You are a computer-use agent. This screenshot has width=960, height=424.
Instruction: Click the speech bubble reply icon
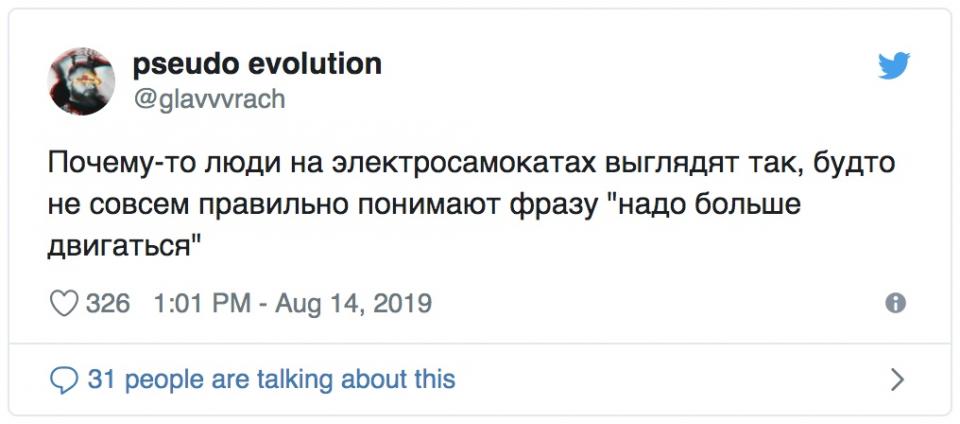point(64,380)
